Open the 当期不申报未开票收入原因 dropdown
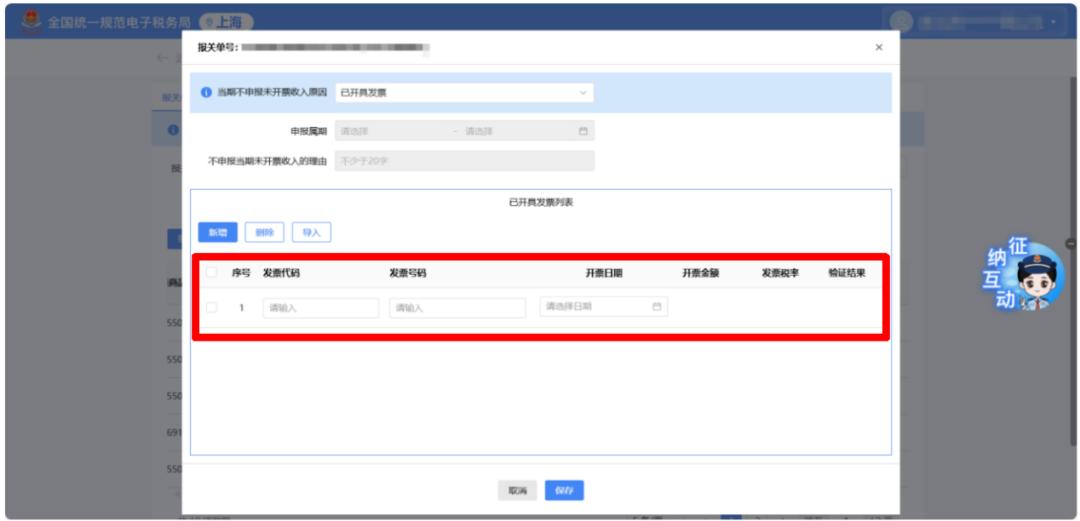Image resolution: width=1080 pixels, height=521 pixels. pyautogui.click(x=464, y=92)
